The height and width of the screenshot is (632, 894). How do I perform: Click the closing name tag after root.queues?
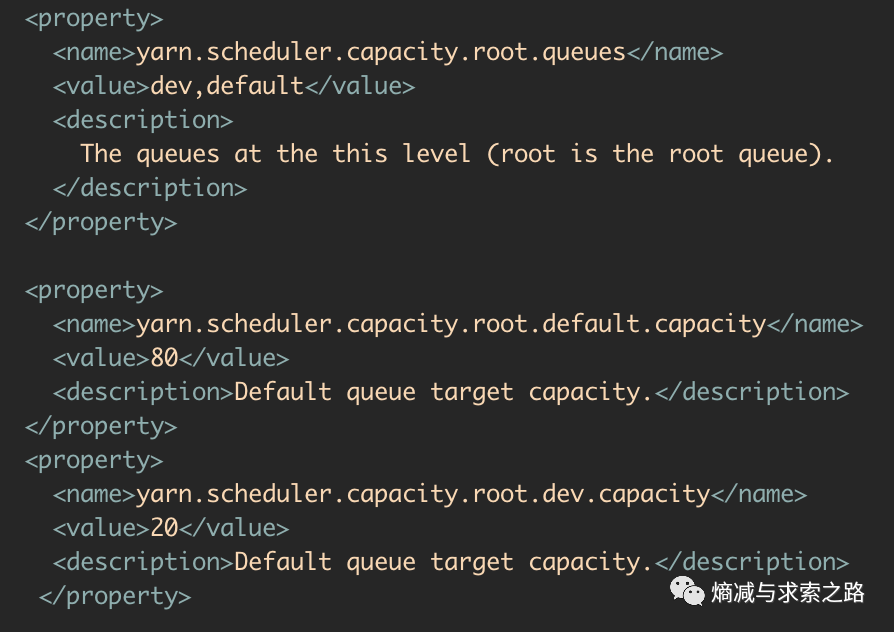674,53
